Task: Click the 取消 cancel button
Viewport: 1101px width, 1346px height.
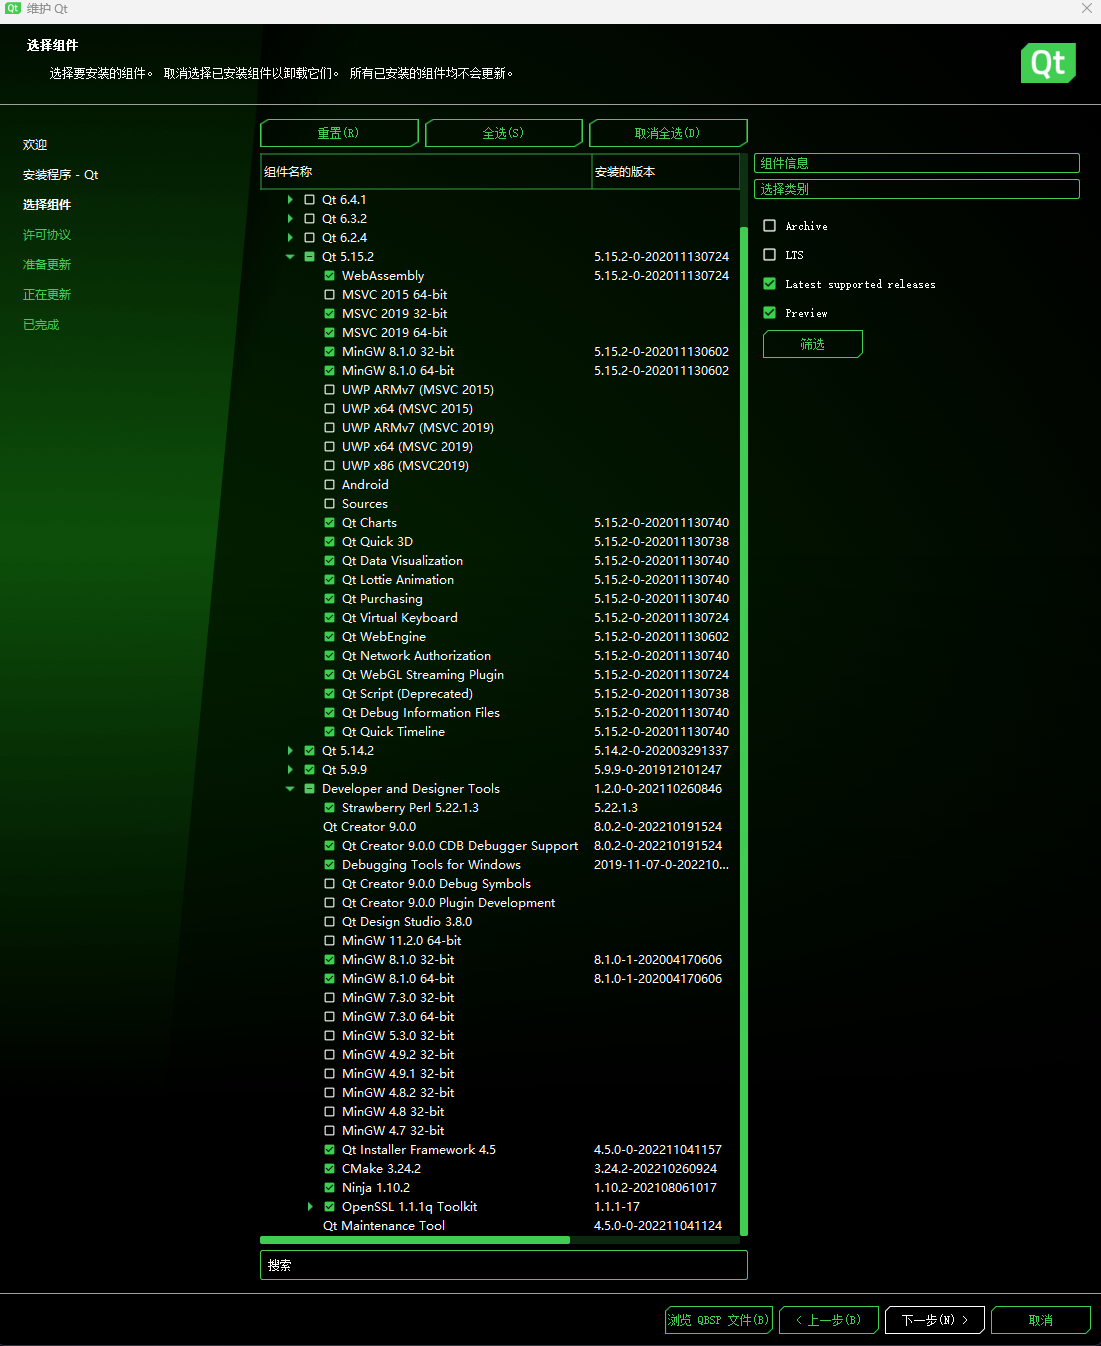Action: coord(1041,1320)
